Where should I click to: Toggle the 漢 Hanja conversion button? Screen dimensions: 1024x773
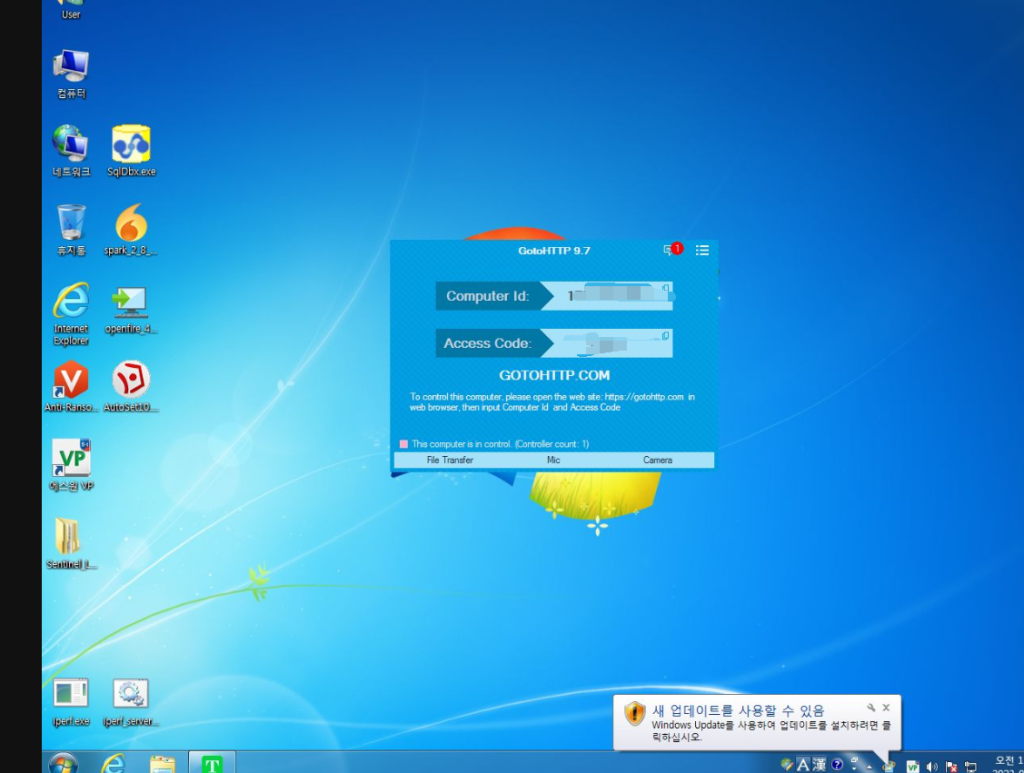[x=819, y=765]
